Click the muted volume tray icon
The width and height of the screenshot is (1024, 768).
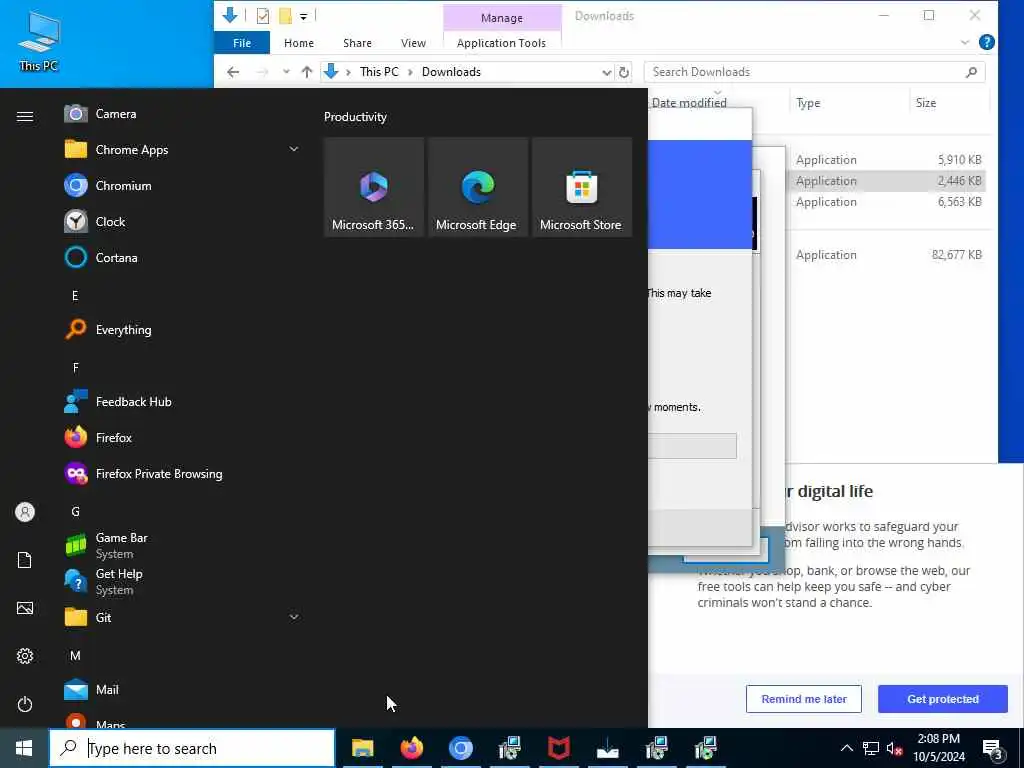[x=894, y=748]
